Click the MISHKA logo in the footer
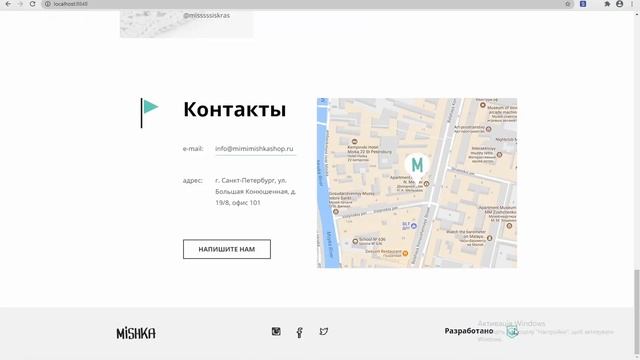 click(x=136, y=333)
